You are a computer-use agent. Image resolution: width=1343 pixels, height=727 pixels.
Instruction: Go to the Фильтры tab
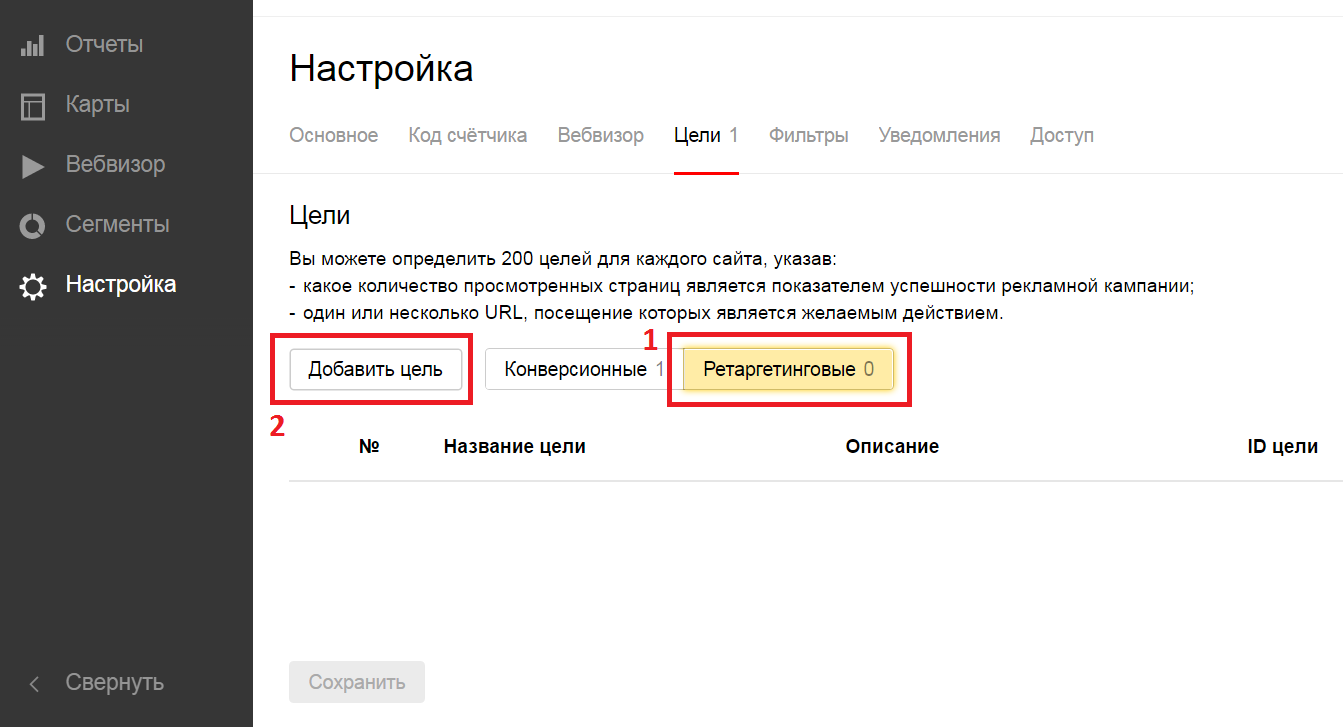click(808, 135)
